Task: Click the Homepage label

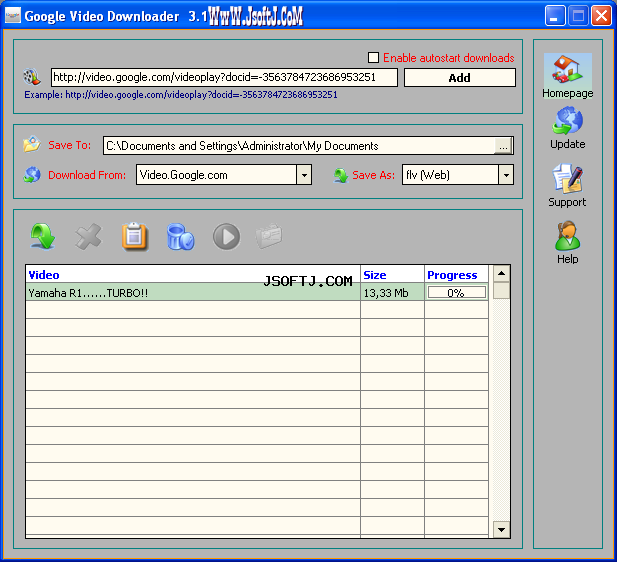Action: [x=567, y=93]
